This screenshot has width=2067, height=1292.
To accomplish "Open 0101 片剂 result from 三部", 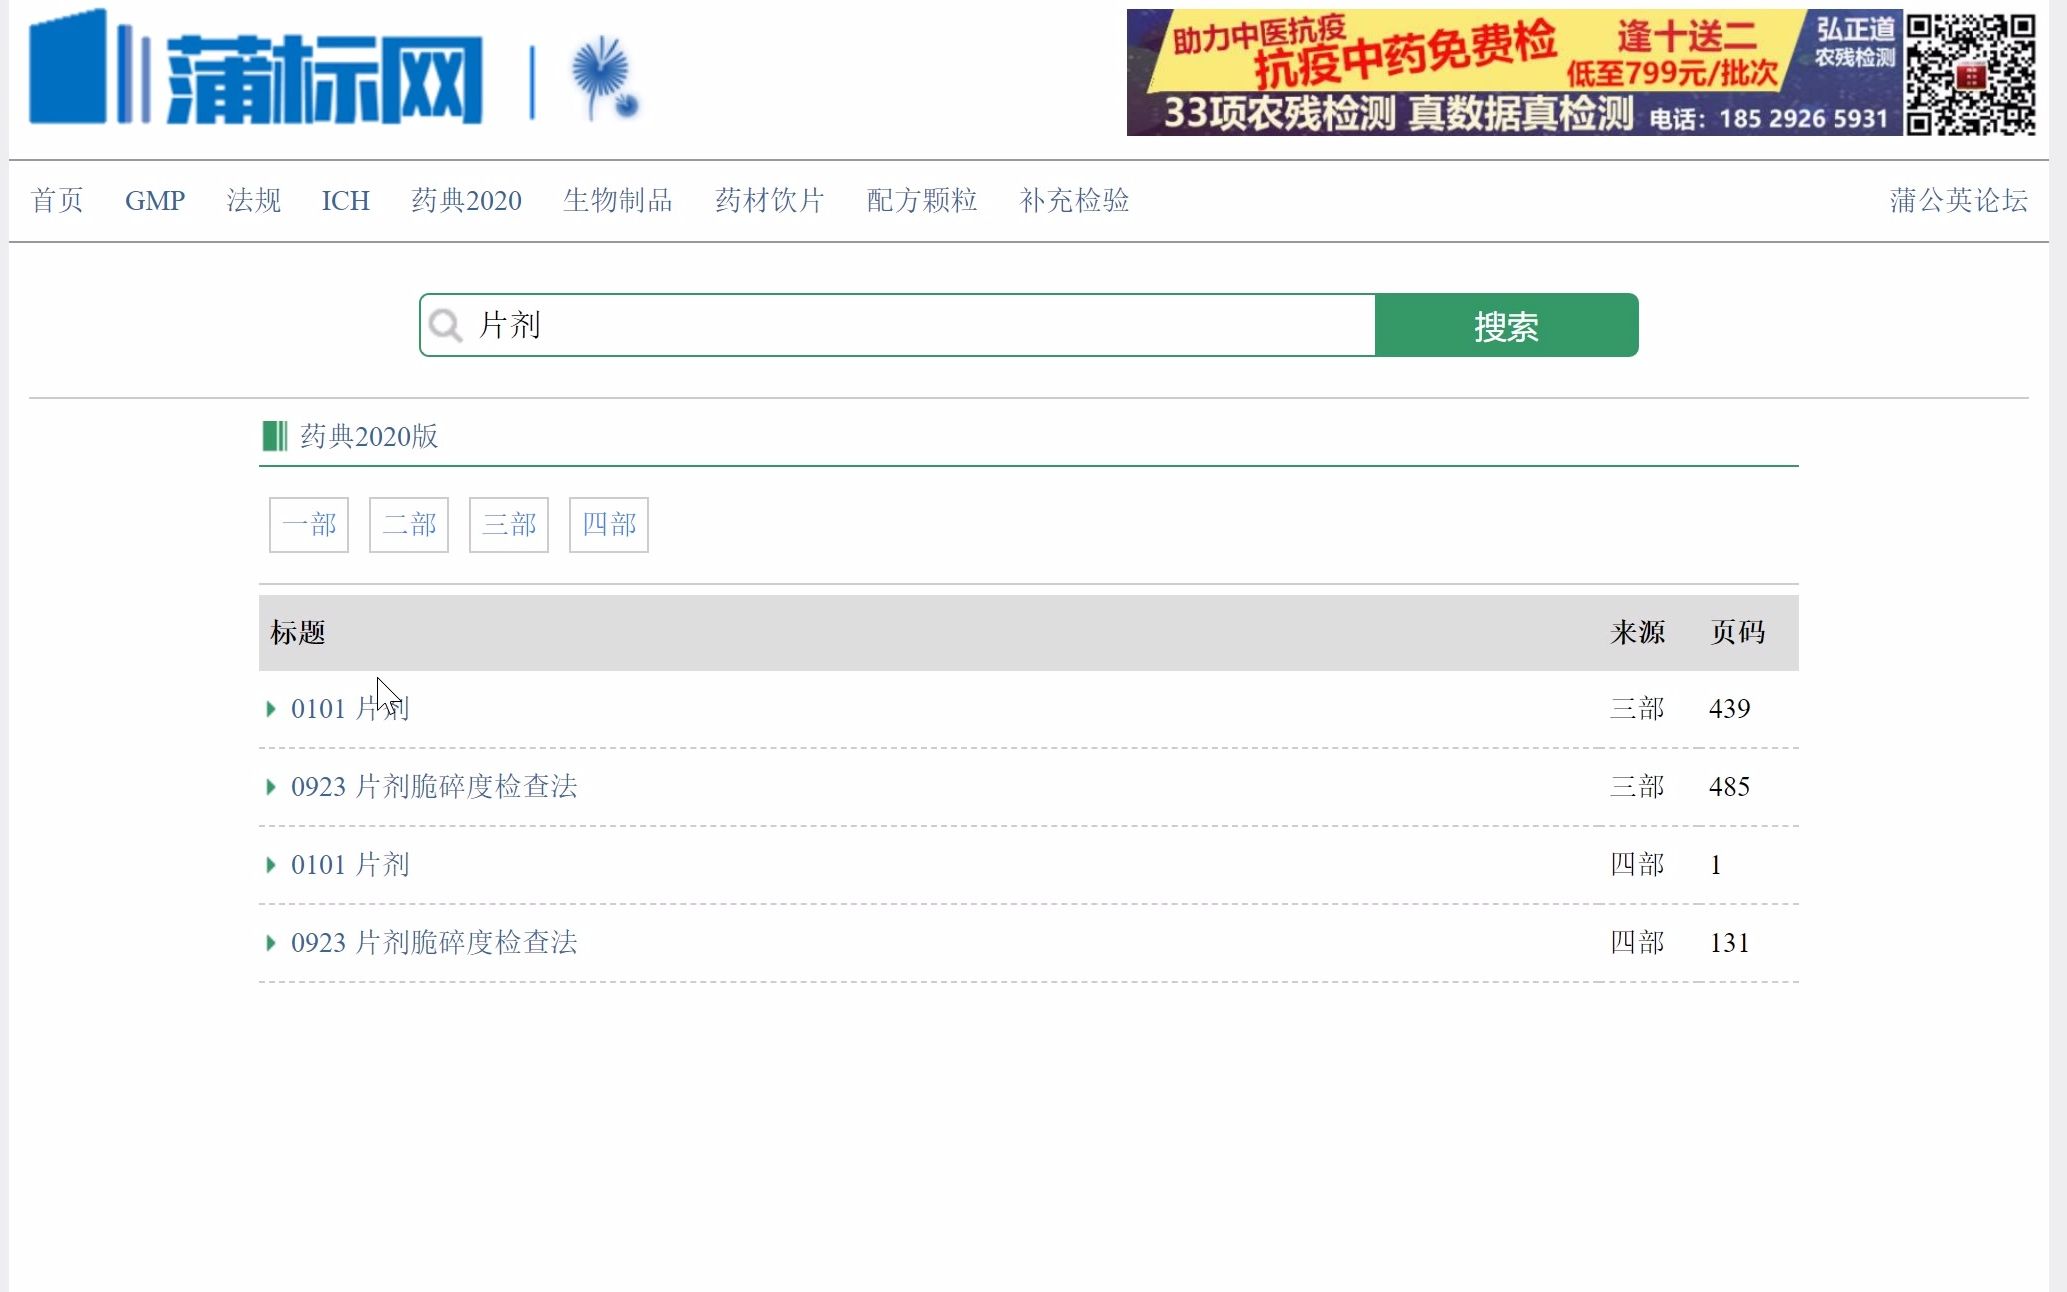I will coord(350,709).
